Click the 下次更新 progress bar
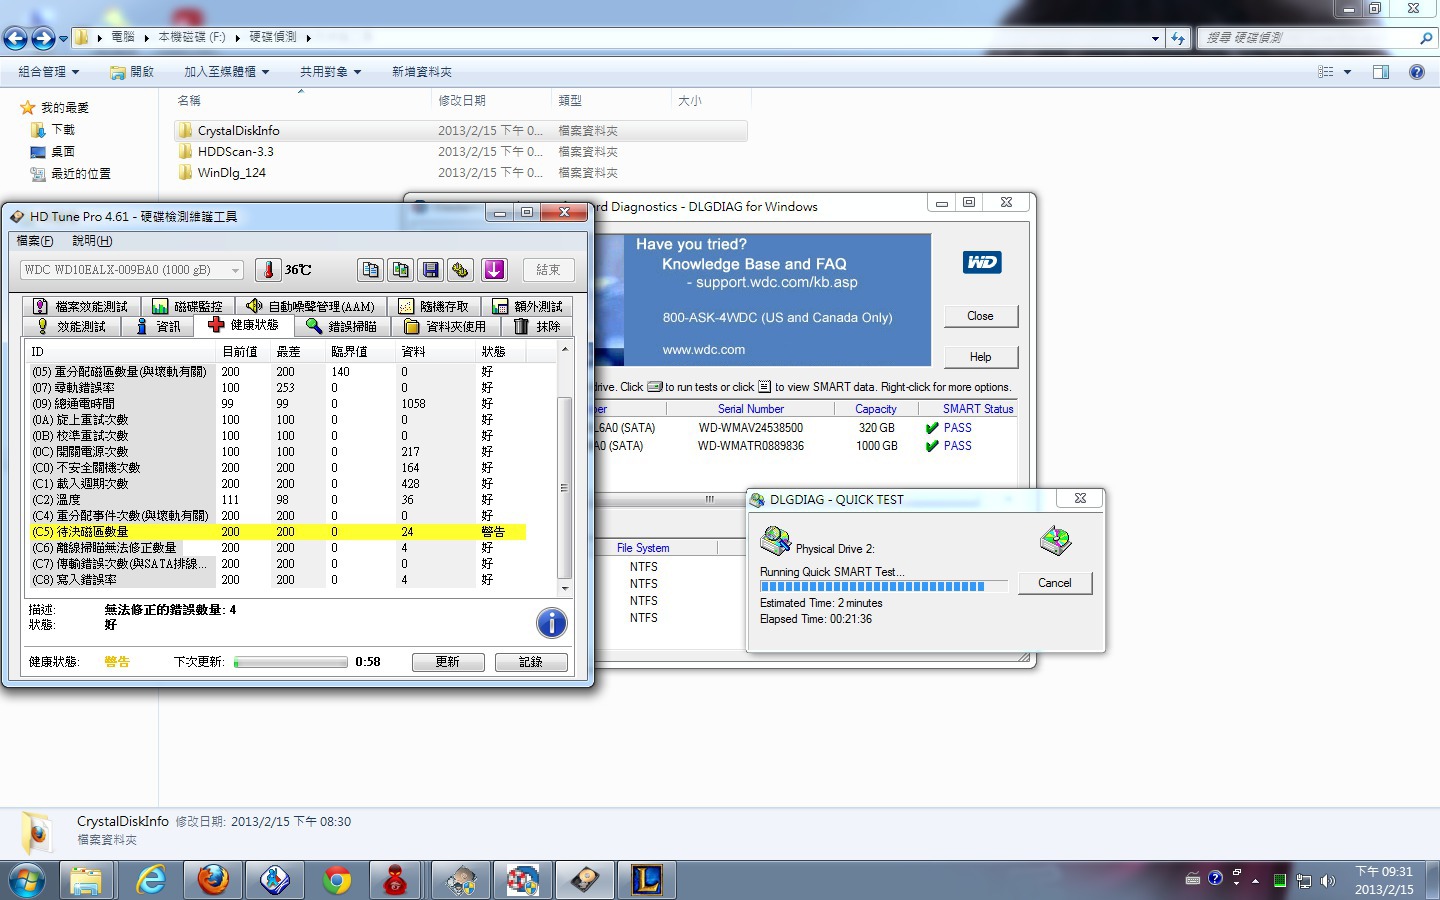The image size is (1440, 900). click(290, 662)
